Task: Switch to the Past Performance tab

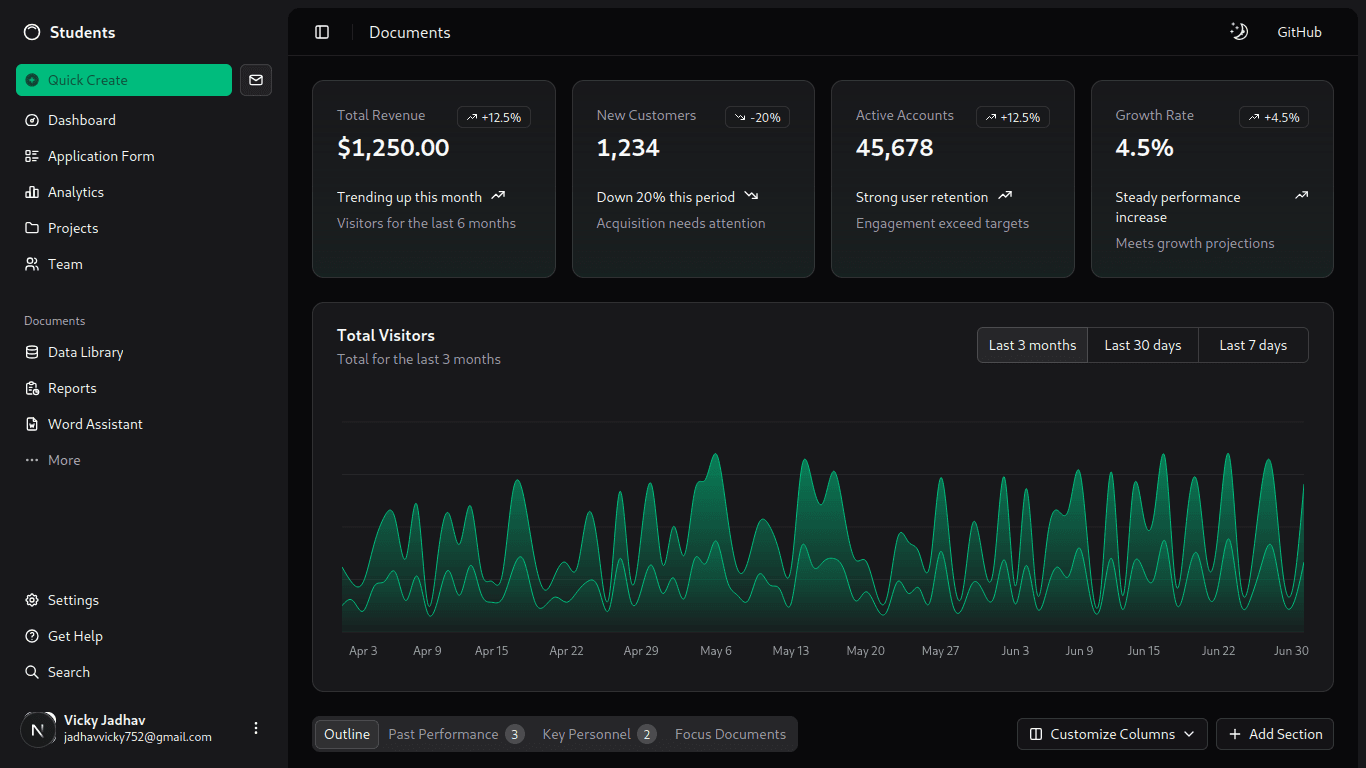Action: [456, 734]
